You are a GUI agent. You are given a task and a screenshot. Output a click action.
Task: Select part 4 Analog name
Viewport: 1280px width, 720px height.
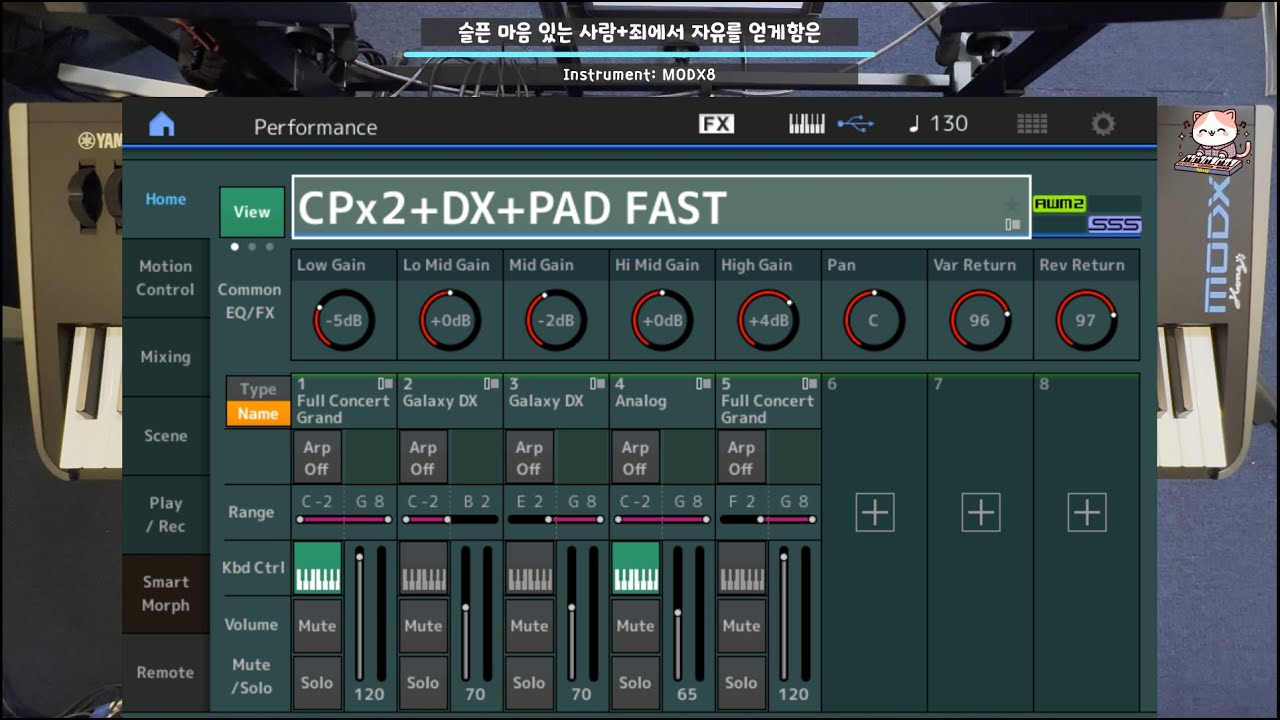tap(640, 401)
